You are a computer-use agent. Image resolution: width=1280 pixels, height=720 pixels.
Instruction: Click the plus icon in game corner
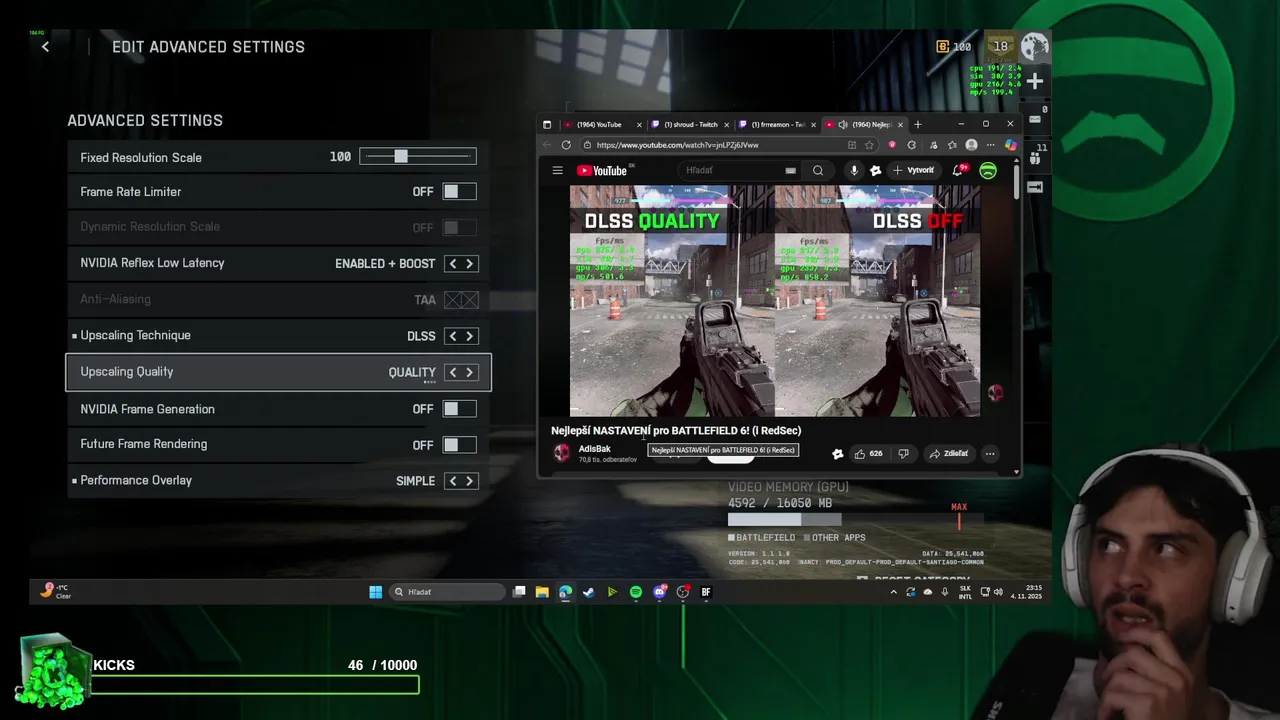1035,81
